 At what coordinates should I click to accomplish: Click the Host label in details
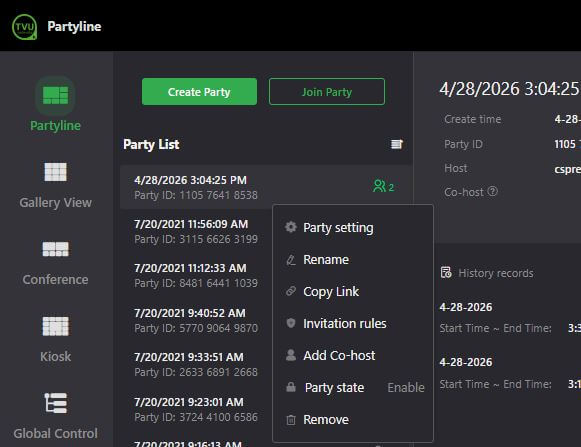point(456,168)
